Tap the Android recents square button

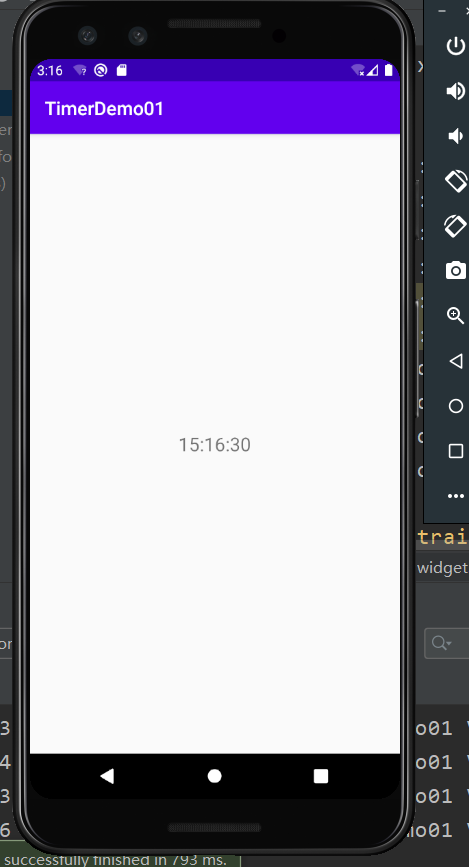[x=321, y=776]
